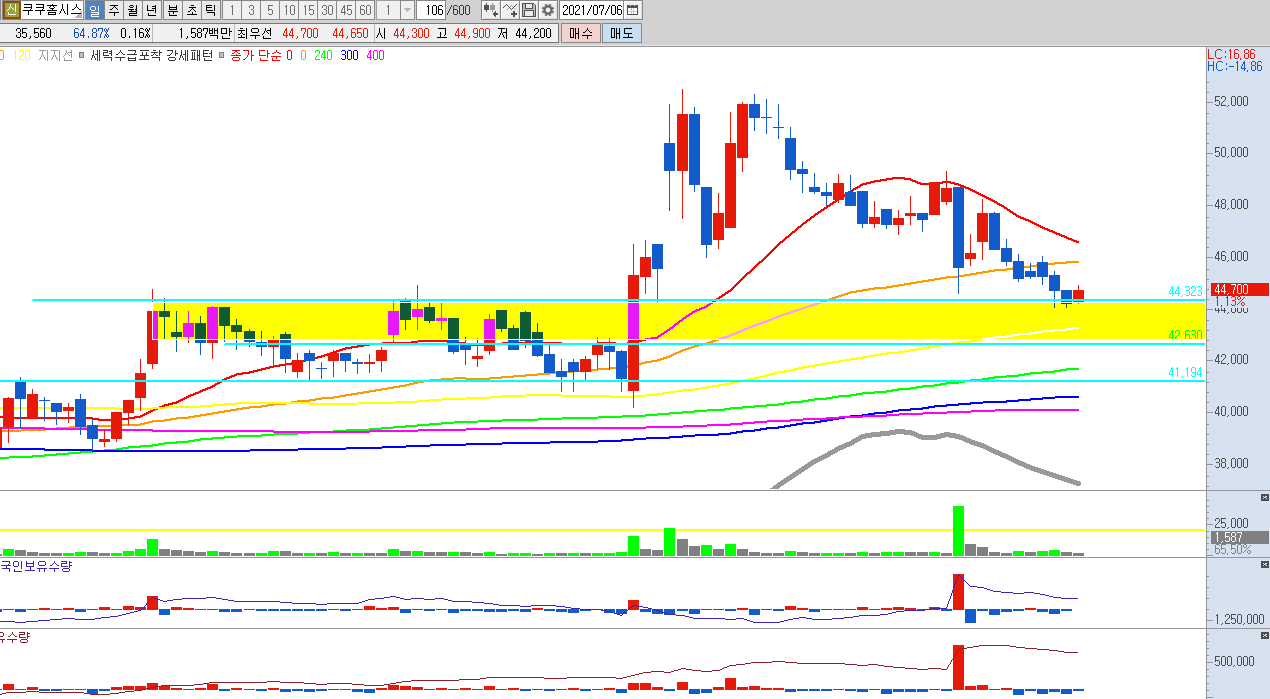Choose the 60 interval preset button
1270x699 pixels.
click(365, 10)
